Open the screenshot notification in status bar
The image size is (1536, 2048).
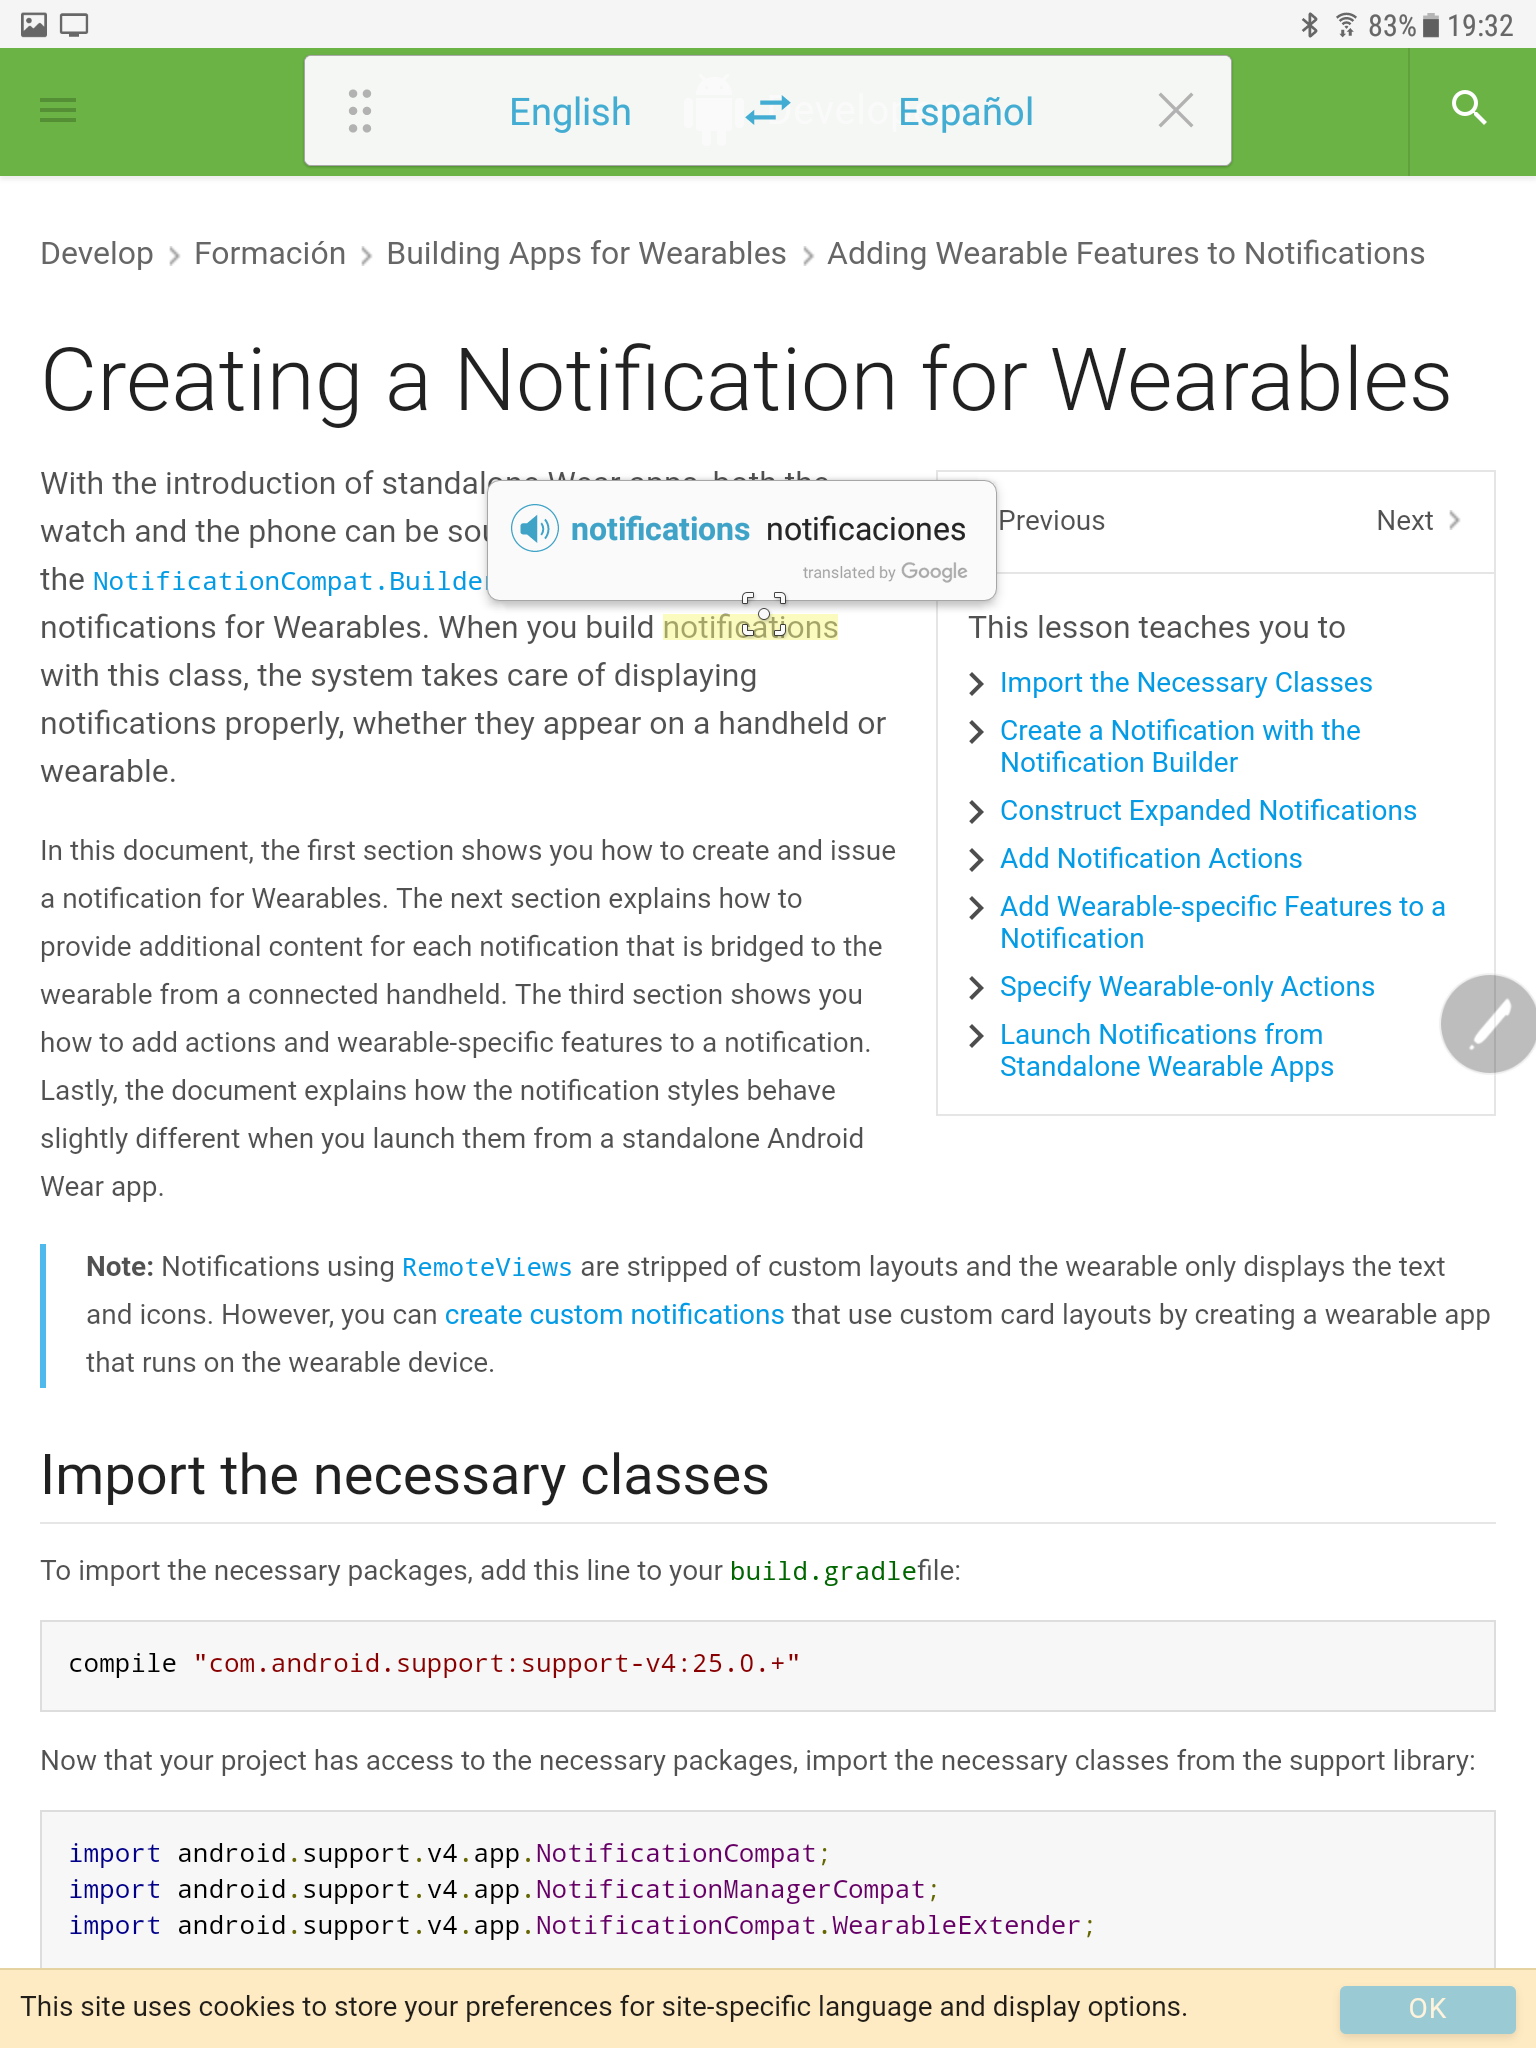point(34,24)
